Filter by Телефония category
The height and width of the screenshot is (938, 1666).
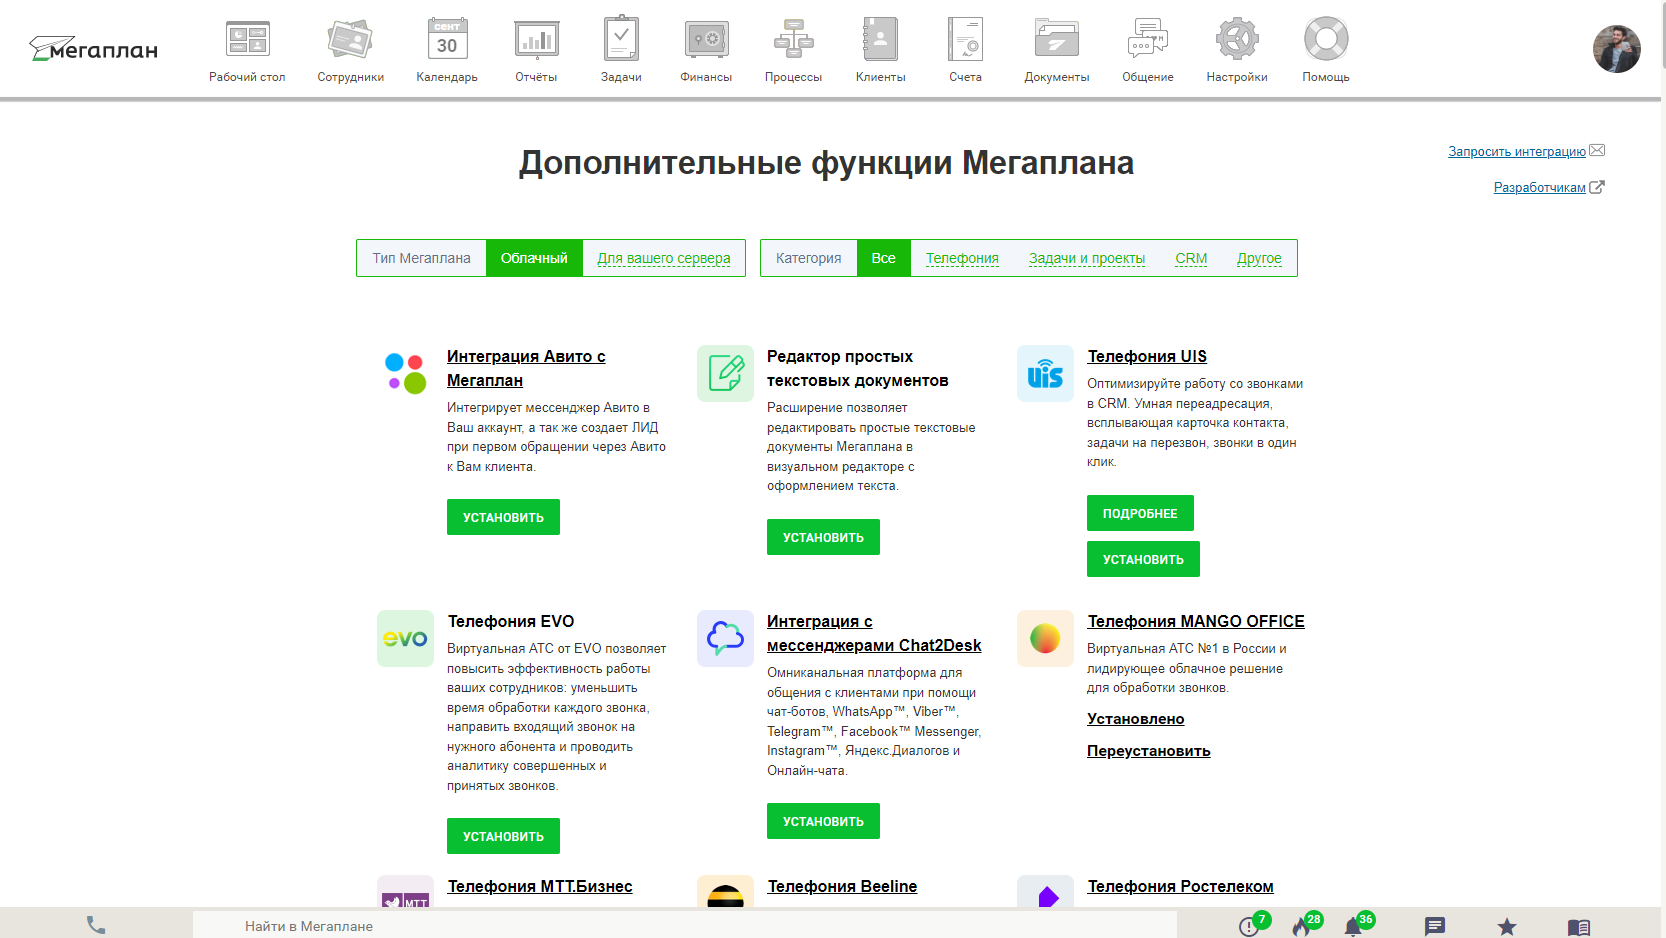(x=962, y=258)
